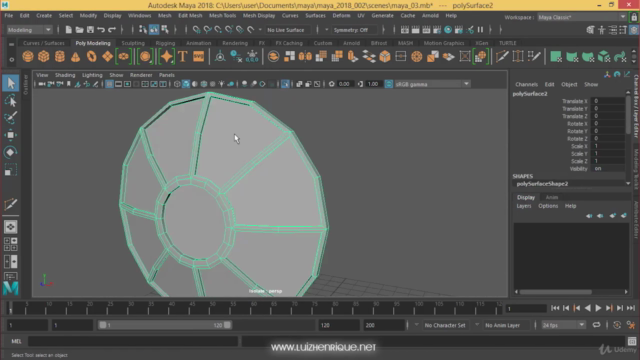
Task: Activate the Rotate tool
Action: tap(11, 152)
